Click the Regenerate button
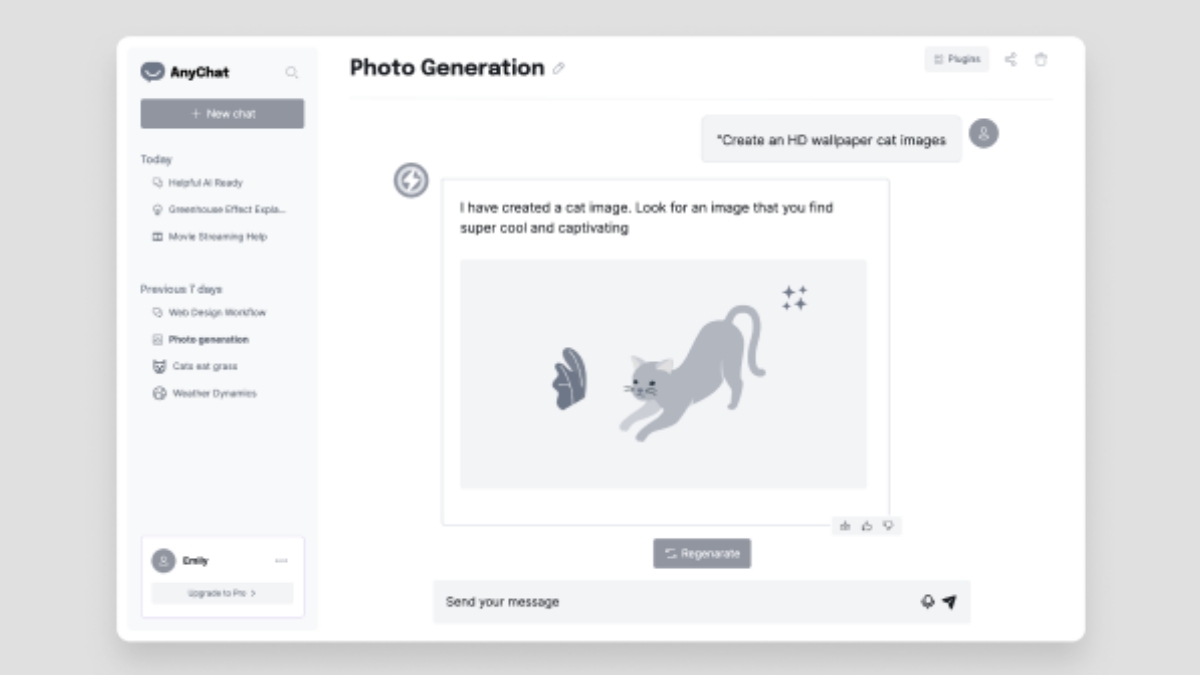1200x675 pixels. (702, 553)
